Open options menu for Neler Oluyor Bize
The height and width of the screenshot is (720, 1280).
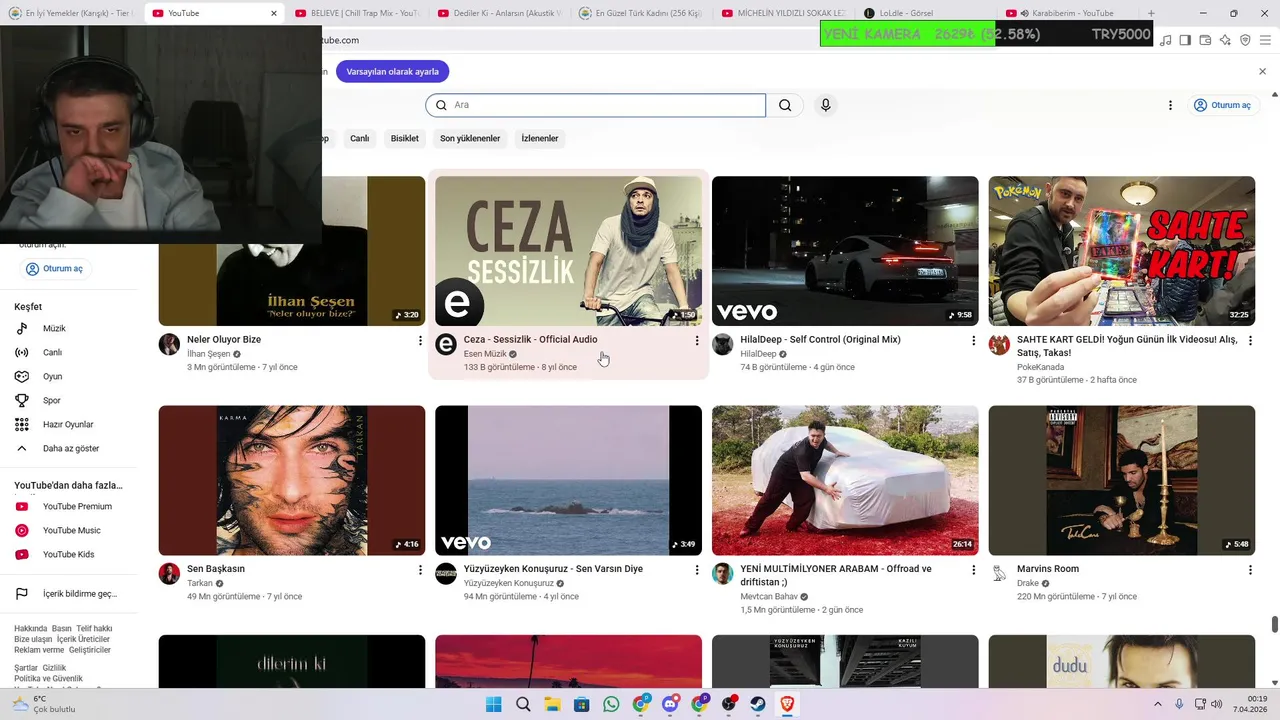pos(420,341)
